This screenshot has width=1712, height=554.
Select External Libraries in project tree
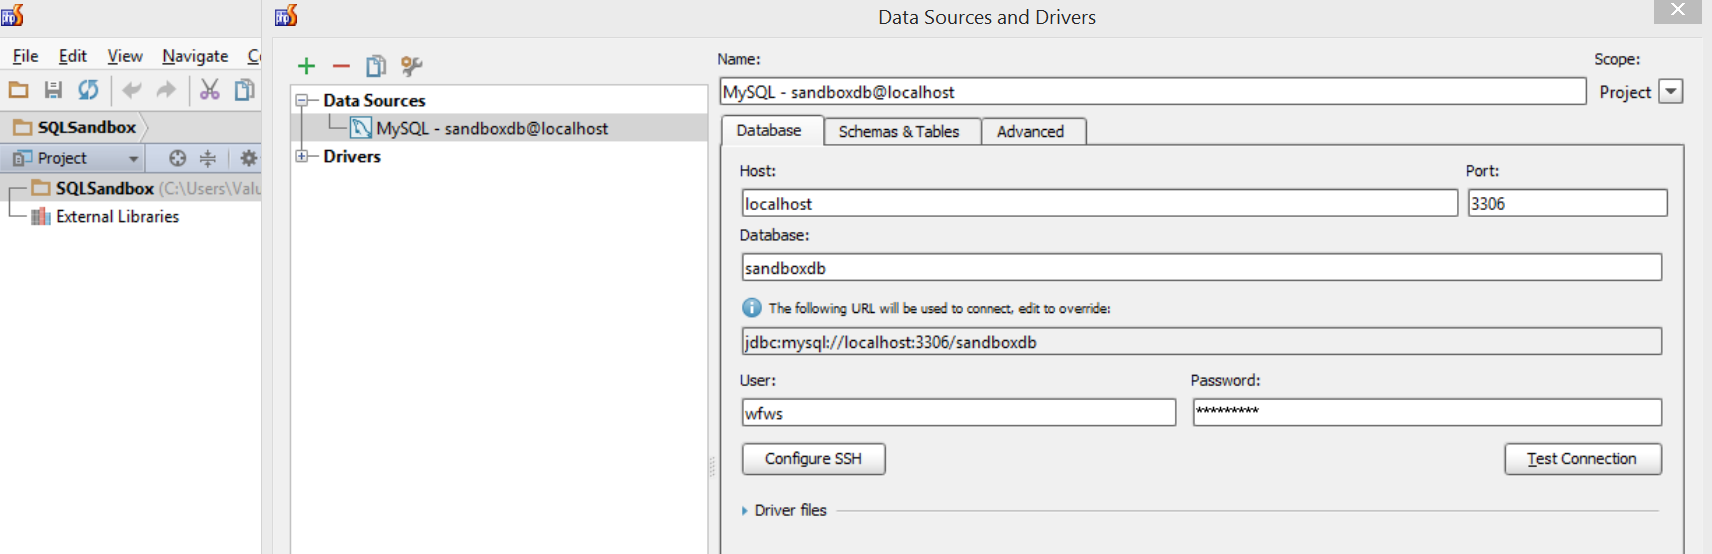117,216
